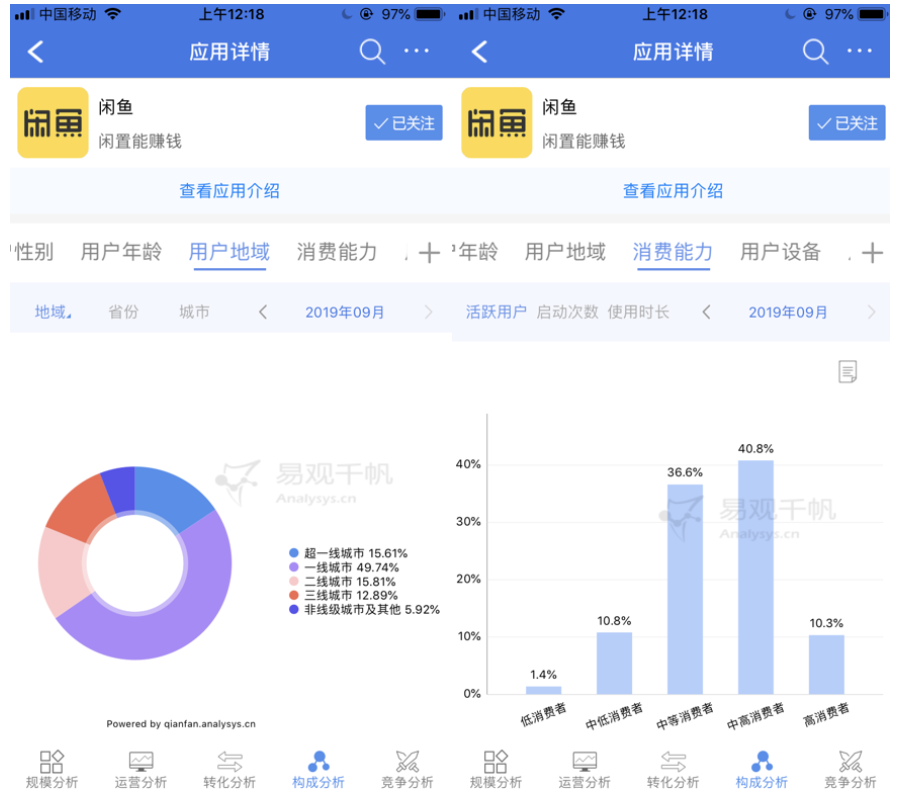
Task: Switch to 性别 tab in left screen
Action: [33, 252]
